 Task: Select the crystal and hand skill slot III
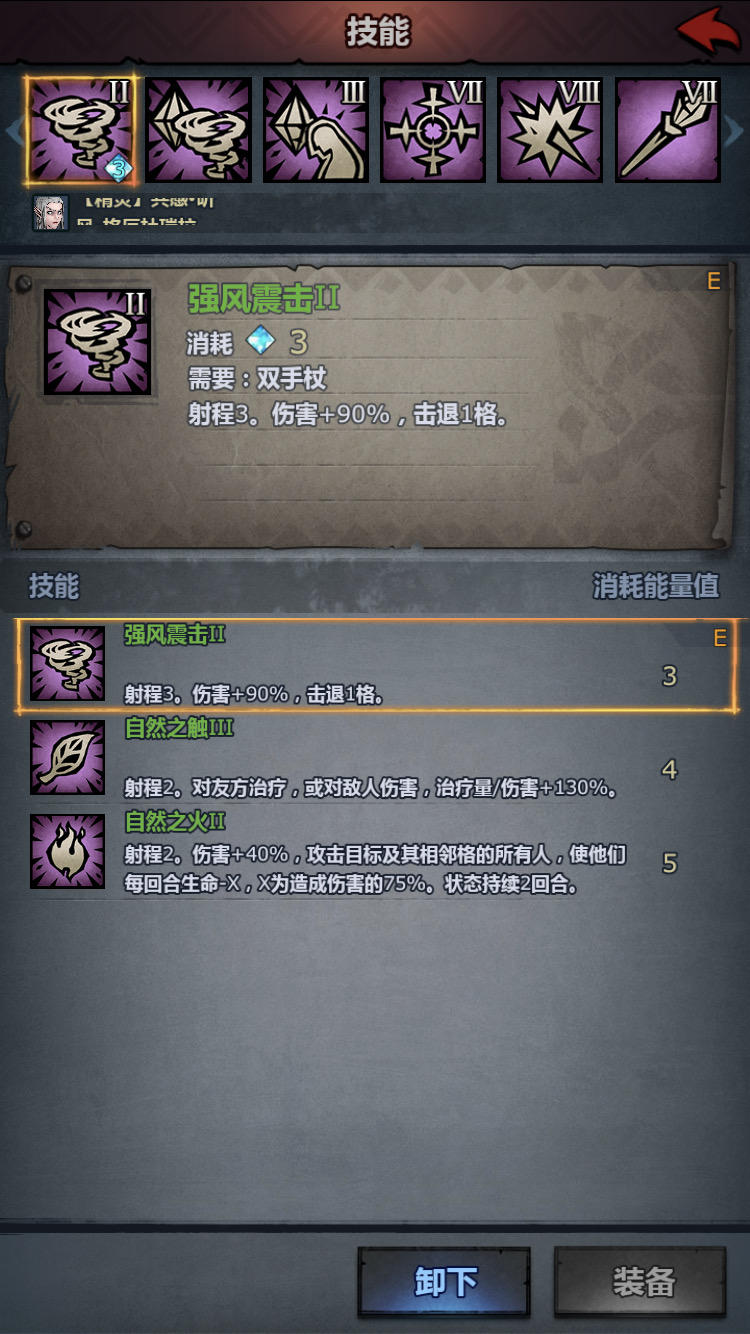(316, 130)
